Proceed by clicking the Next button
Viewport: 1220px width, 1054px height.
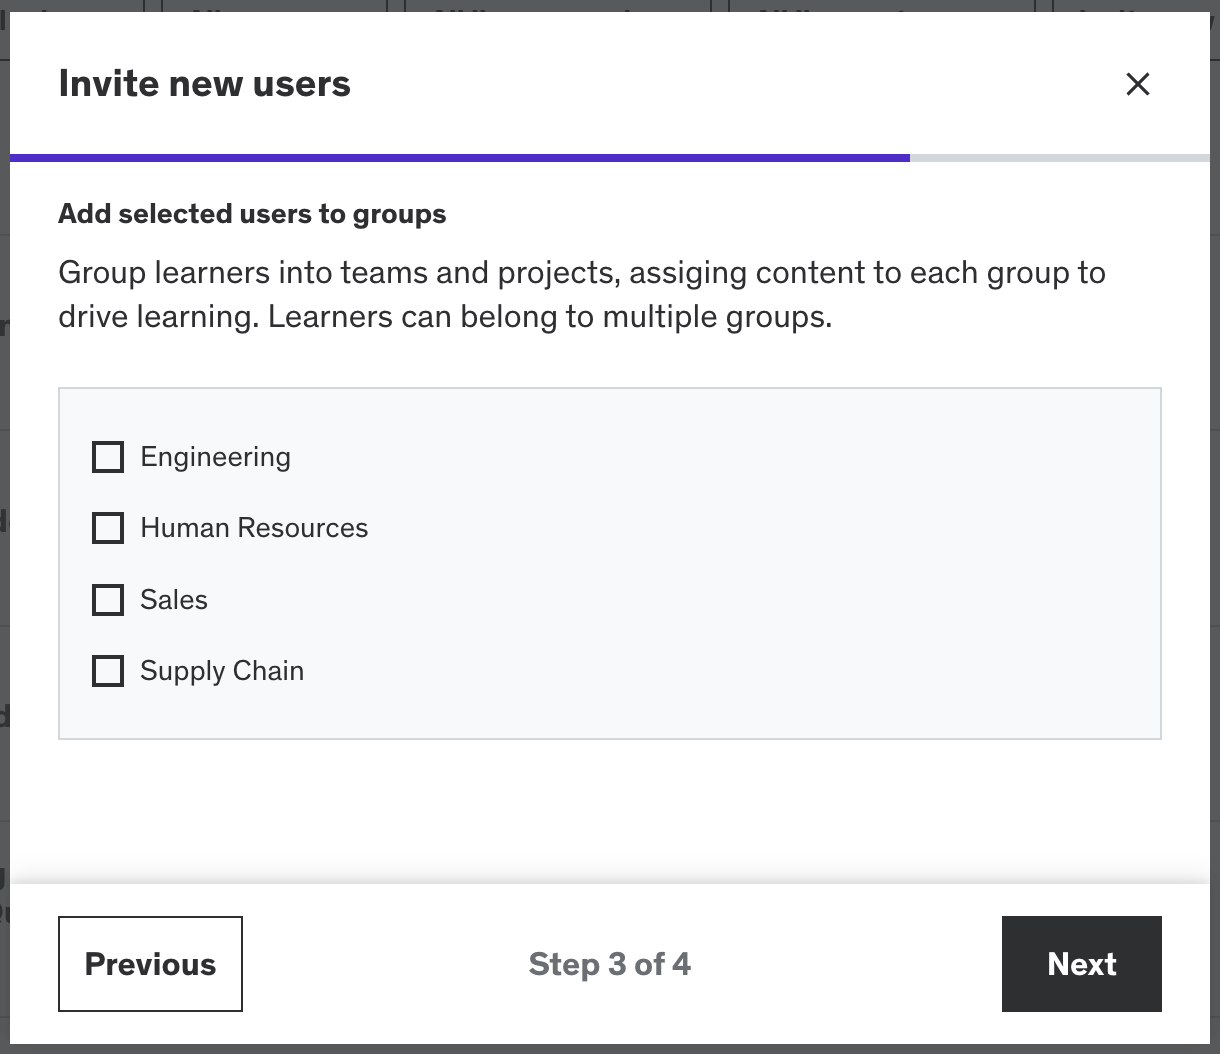click(1081, 964)
